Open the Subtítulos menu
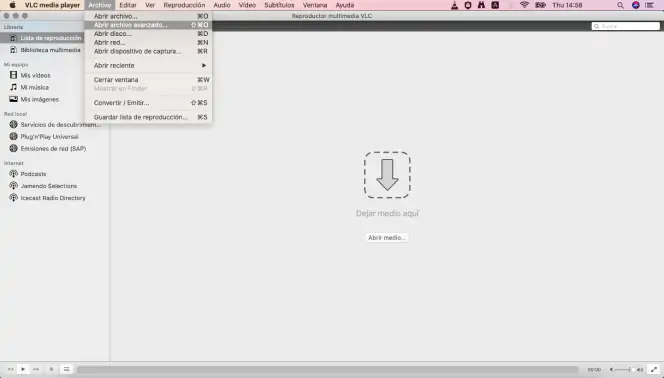 [279, 5]
